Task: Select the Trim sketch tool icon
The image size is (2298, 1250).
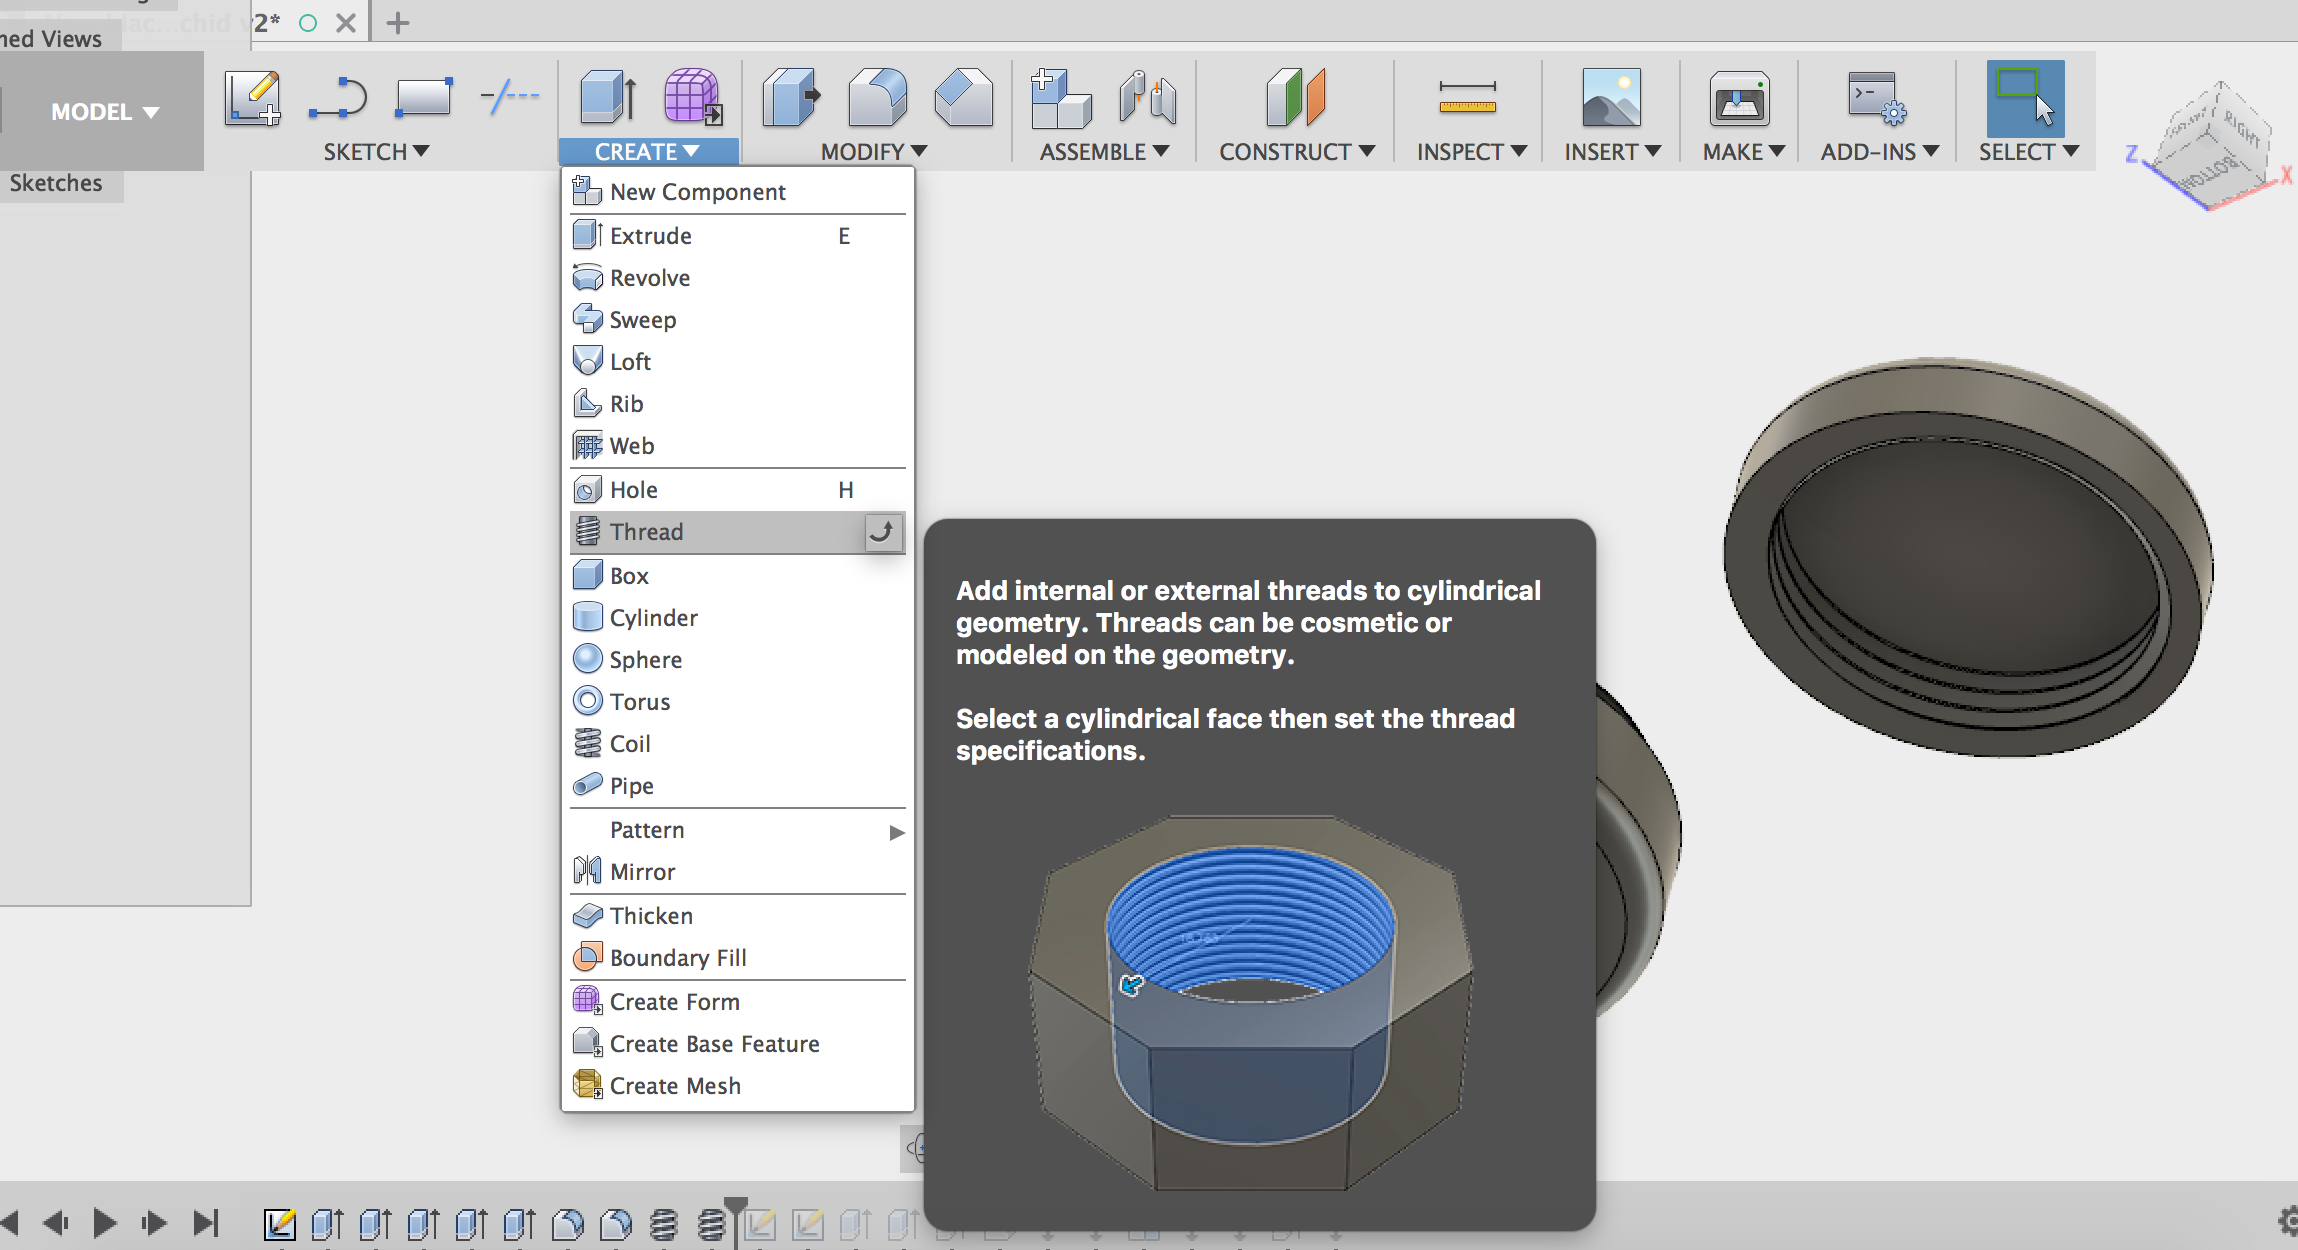Action: (x=510, y=97)
